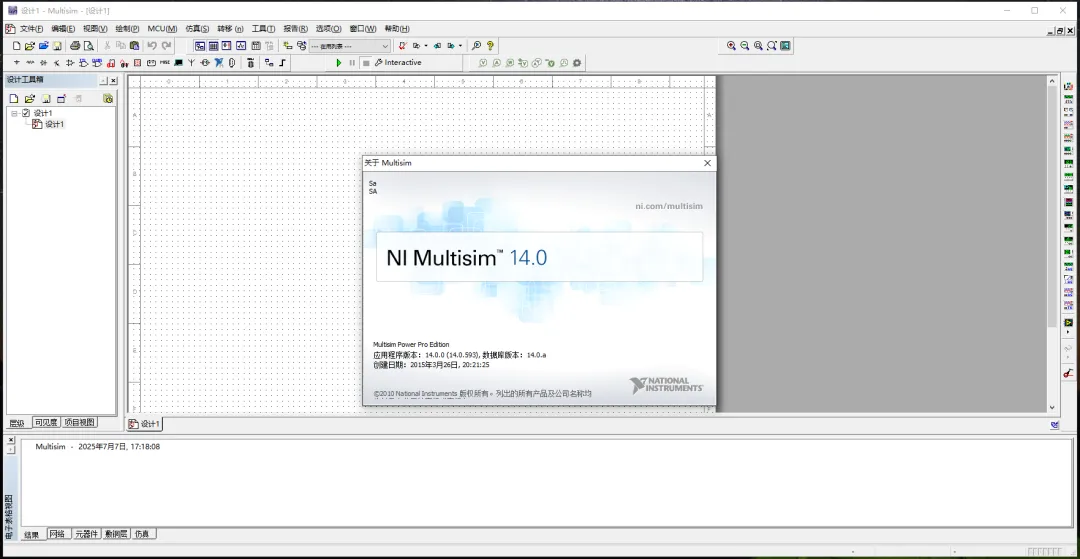Open simulation settings gear icon
The height and width of the screenshot is (559, 1080).
pyautogui.click(x=577, y=63)
